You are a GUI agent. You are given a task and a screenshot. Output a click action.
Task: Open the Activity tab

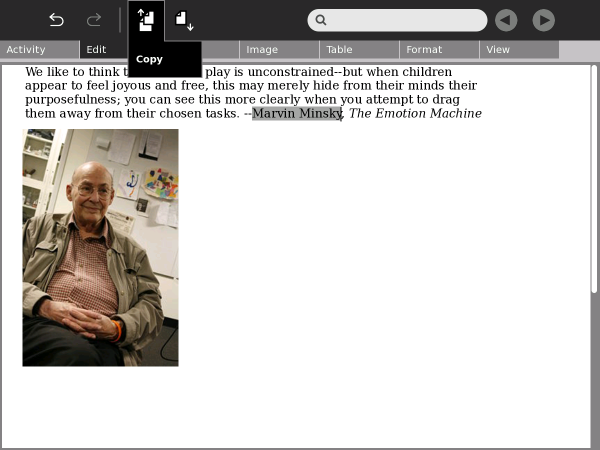click(x=38, y=50)
